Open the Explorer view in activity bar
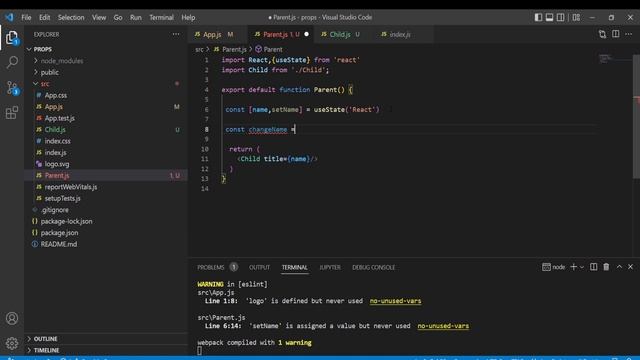This screenshot has width=640, height=360. click(12, 38)
